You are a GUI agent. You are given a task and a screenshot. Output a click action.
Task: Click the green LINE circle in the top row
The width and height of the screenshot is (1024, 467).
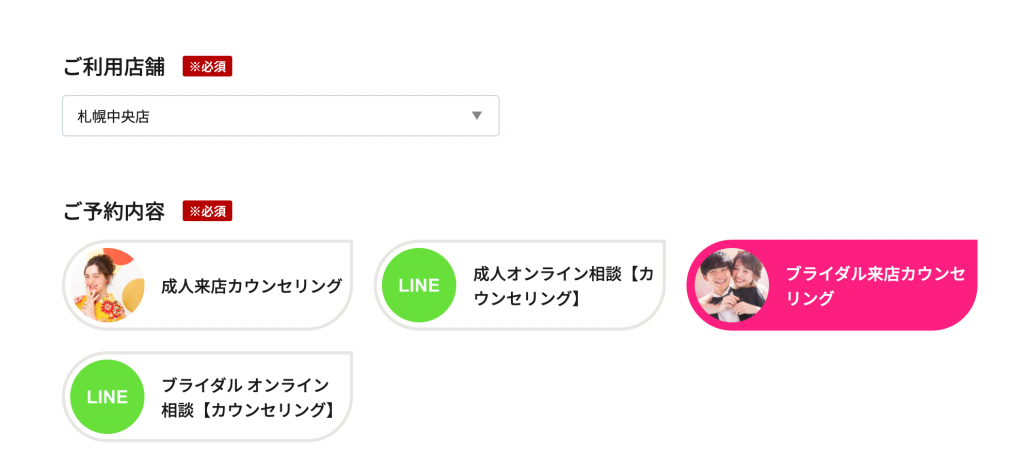pos(419,285)
